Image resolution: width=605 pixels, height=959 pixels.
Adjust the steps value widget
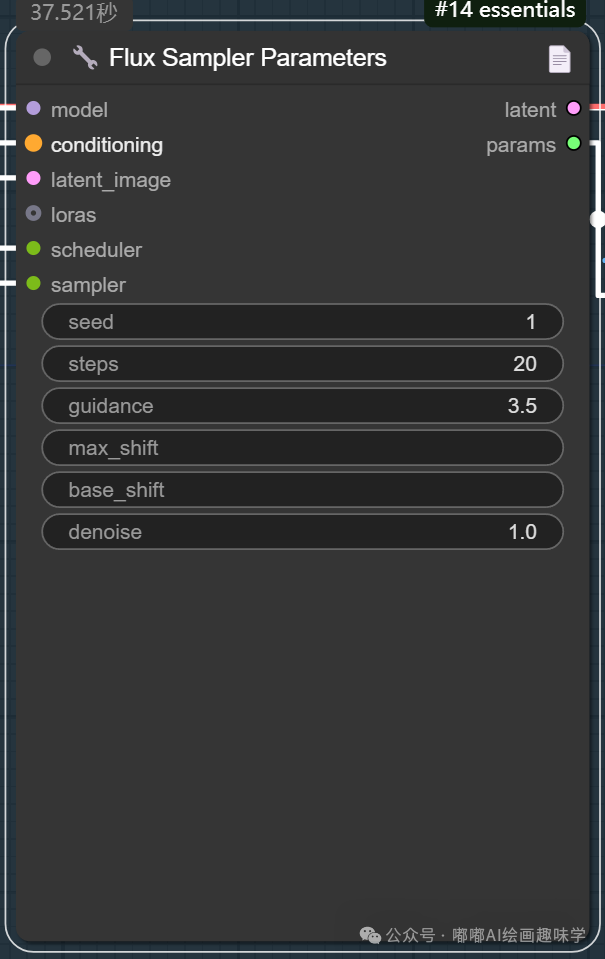302,364
